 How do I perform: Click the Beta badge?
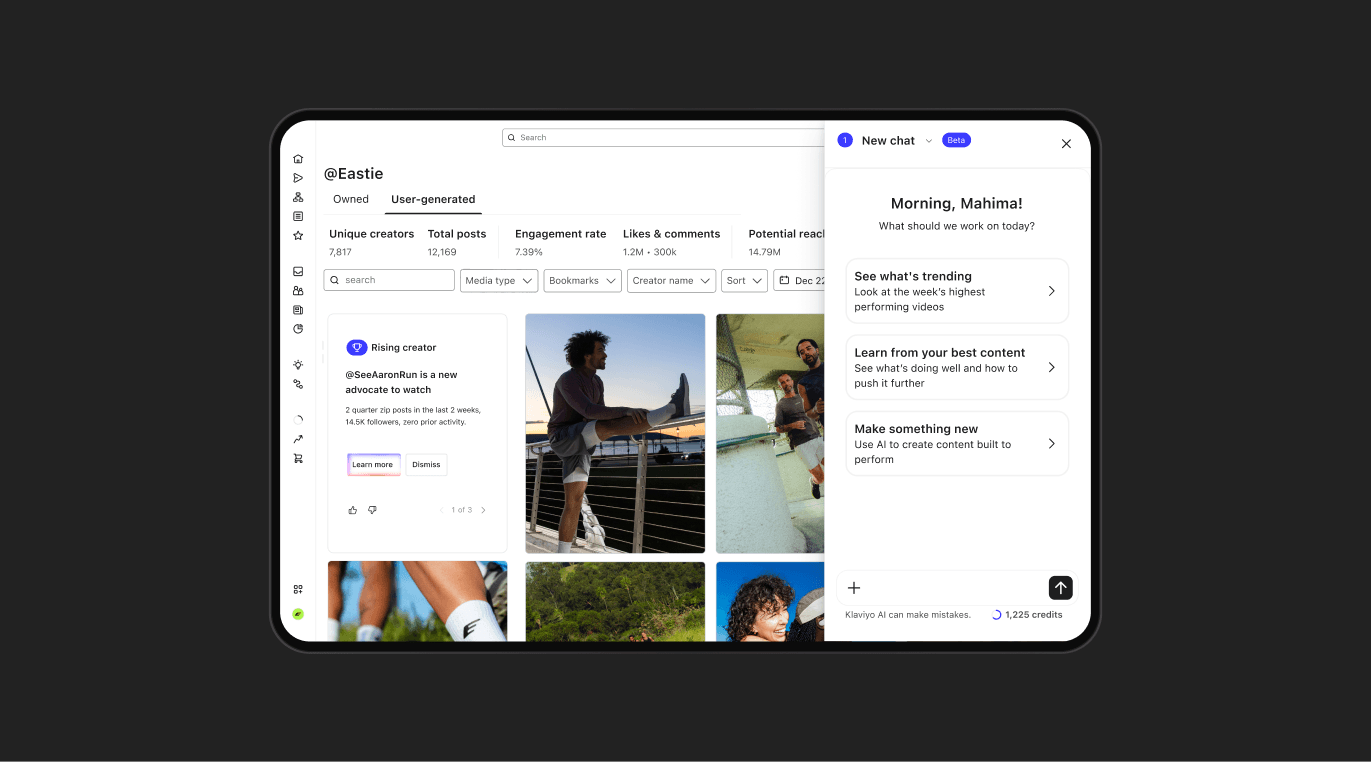(x=956, y=140)
